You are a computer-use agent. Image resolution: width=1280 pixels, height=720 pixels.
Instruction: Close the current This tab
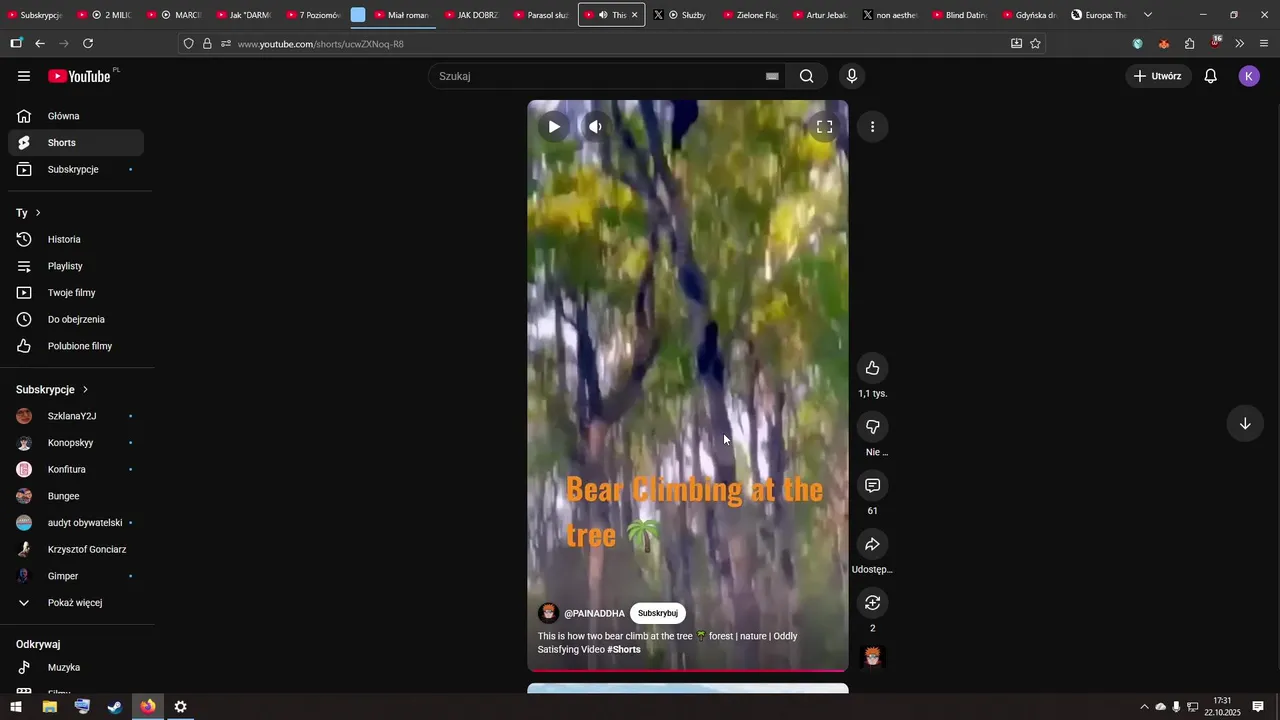point(634,15)
